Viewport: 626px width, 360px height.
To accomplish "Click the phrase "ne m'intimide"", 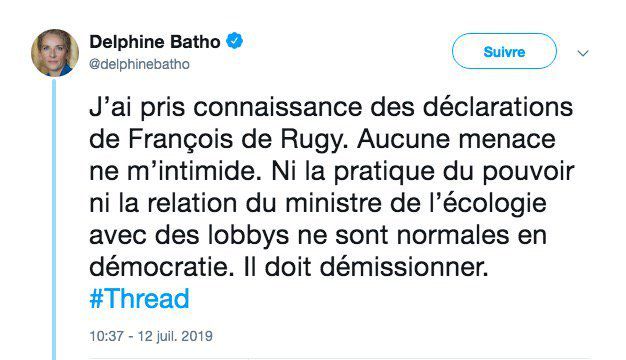I will click(172, 172).
